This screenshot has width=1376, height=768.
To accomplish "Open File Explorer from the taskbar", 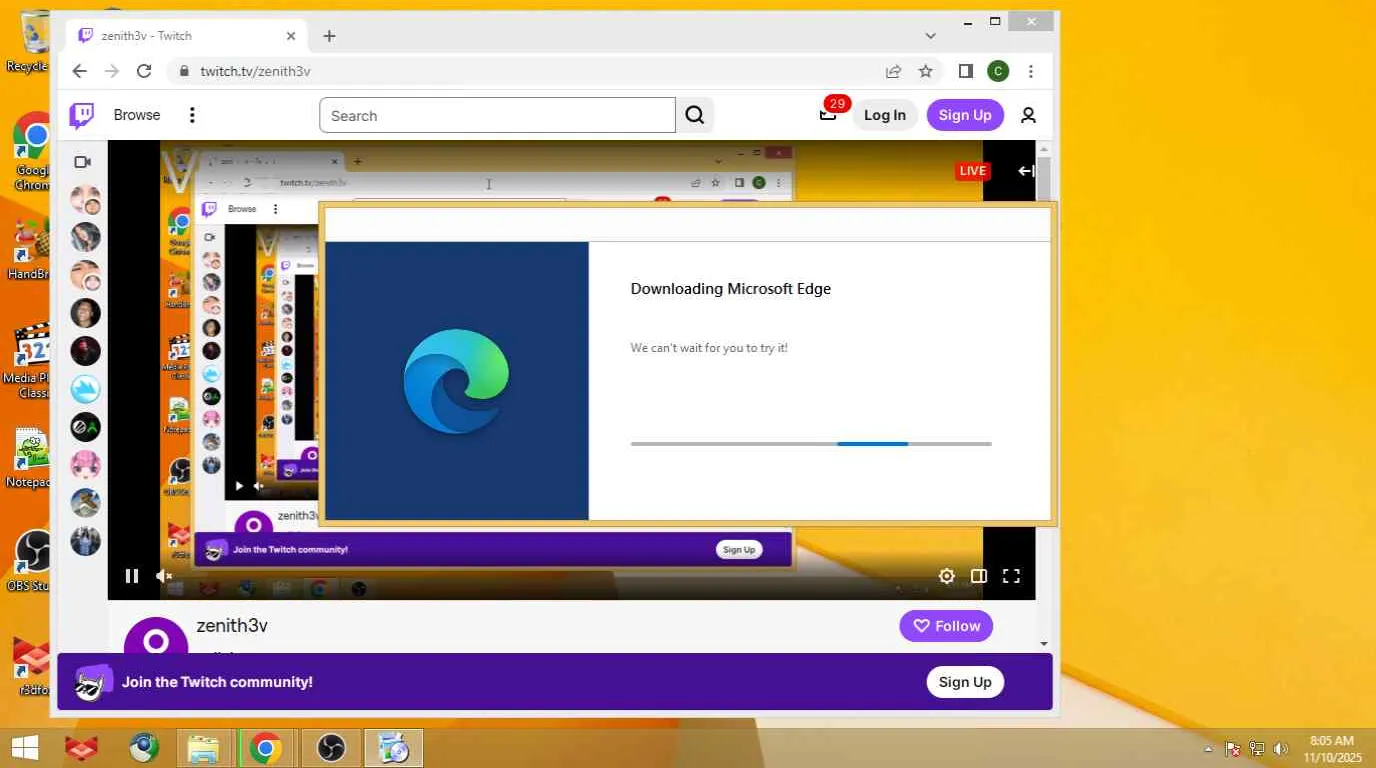I will click(203, 748).
